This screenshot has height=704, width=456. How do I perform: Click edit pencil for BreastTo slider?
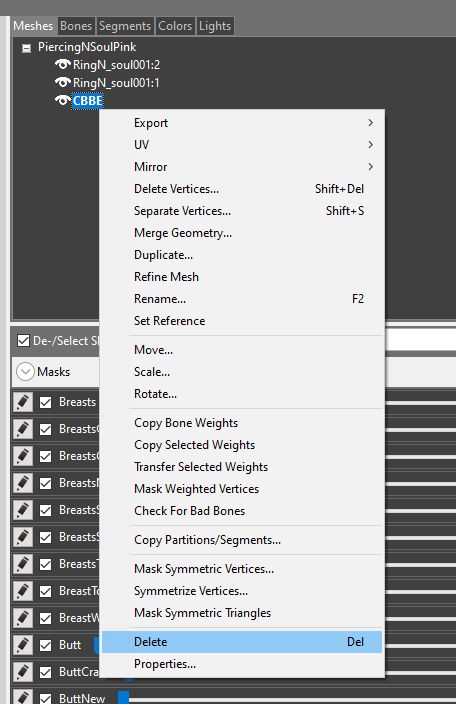point(22,591)
